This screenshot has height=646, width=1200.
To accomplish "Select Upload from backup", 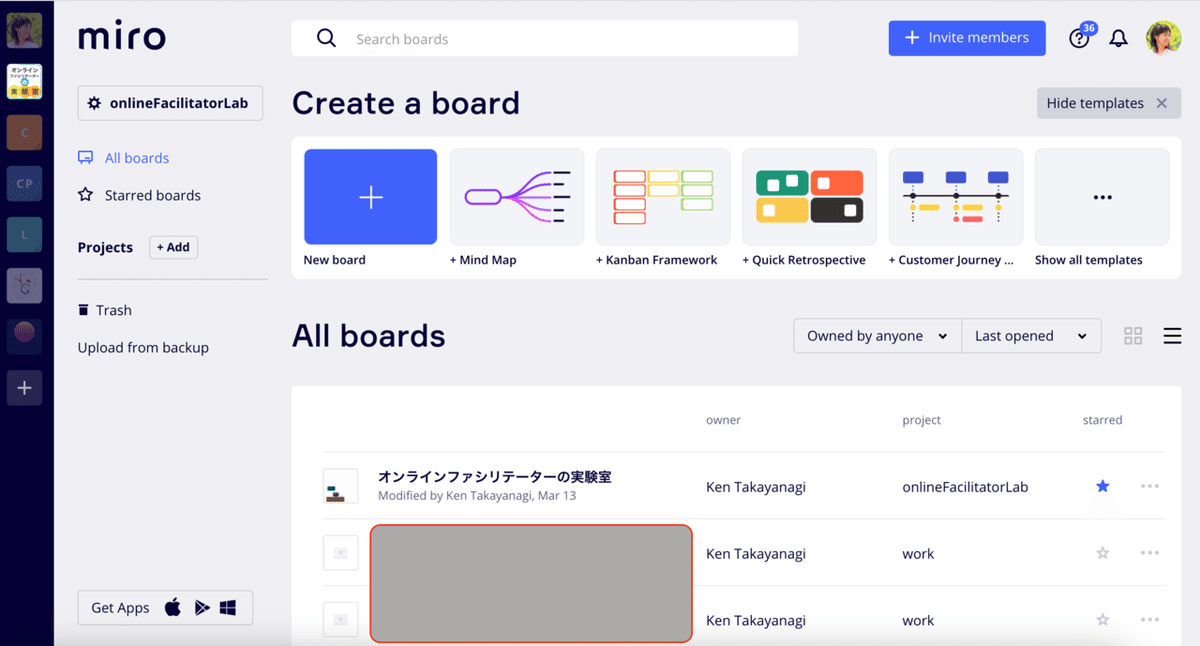I will (143, 348).
